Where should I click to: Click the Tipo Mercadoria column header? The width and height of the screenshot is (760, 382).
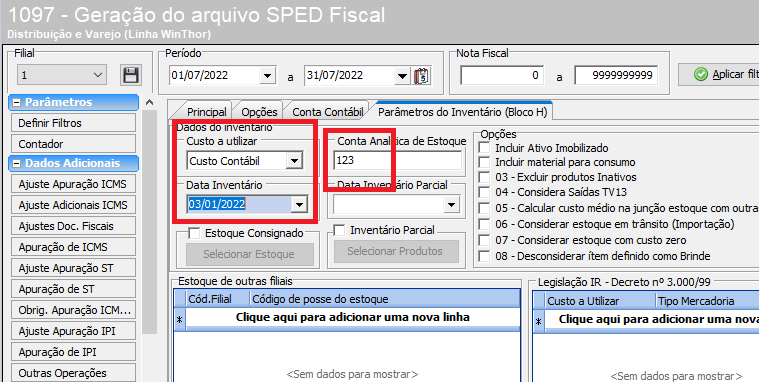(x=708, y=301)
